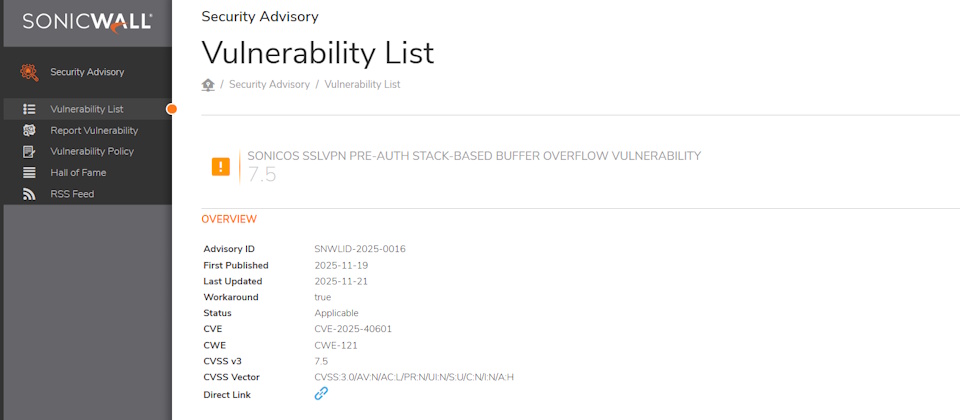Click the Vulnerability List bullet-list icon
The width and height of the screenshot is (960, 420).
click(30, 109)
